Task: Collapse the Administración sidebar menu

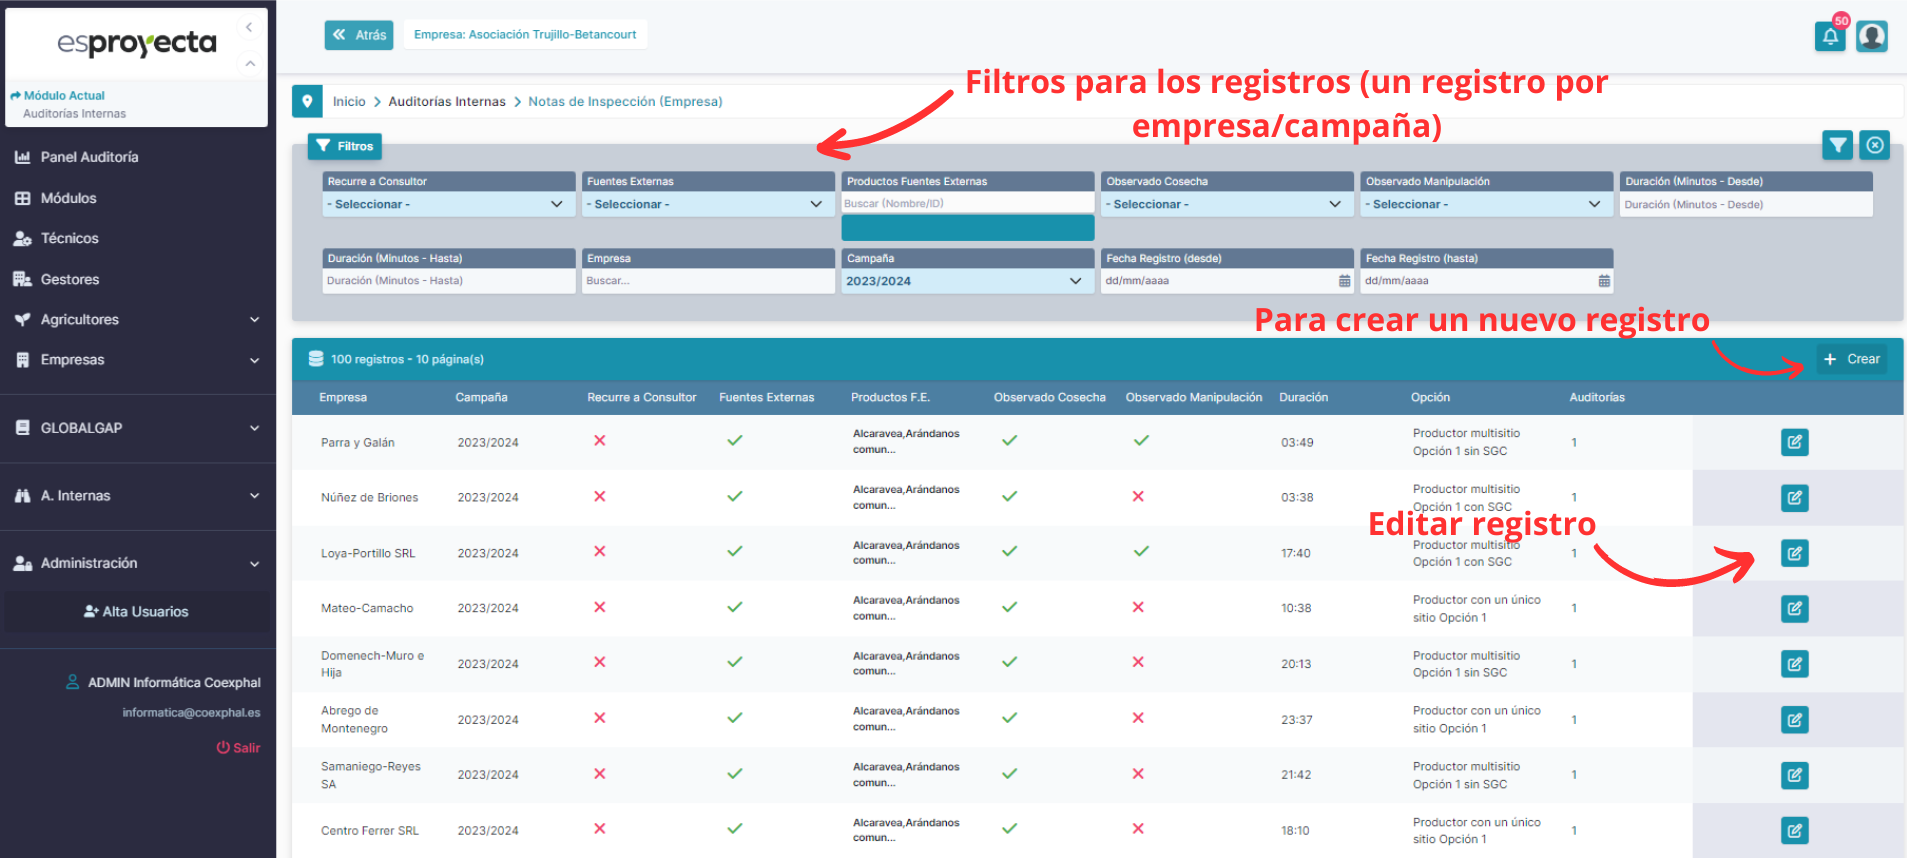Action: point(138,563)
